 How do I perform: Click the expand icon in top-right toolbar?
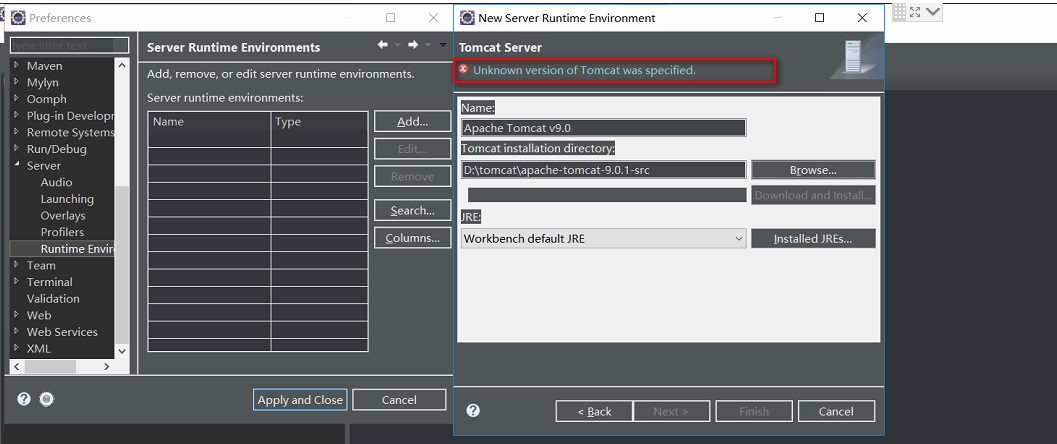(x=915, y=11)
